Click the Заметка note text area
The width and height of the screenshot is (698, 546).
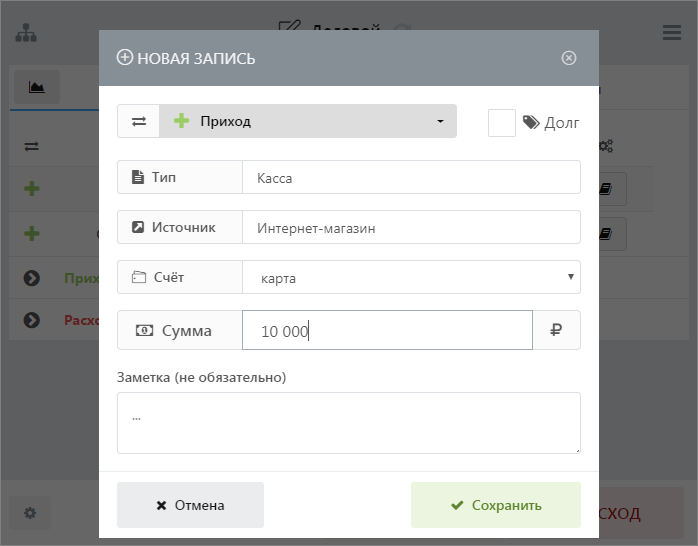coord(348,422)
